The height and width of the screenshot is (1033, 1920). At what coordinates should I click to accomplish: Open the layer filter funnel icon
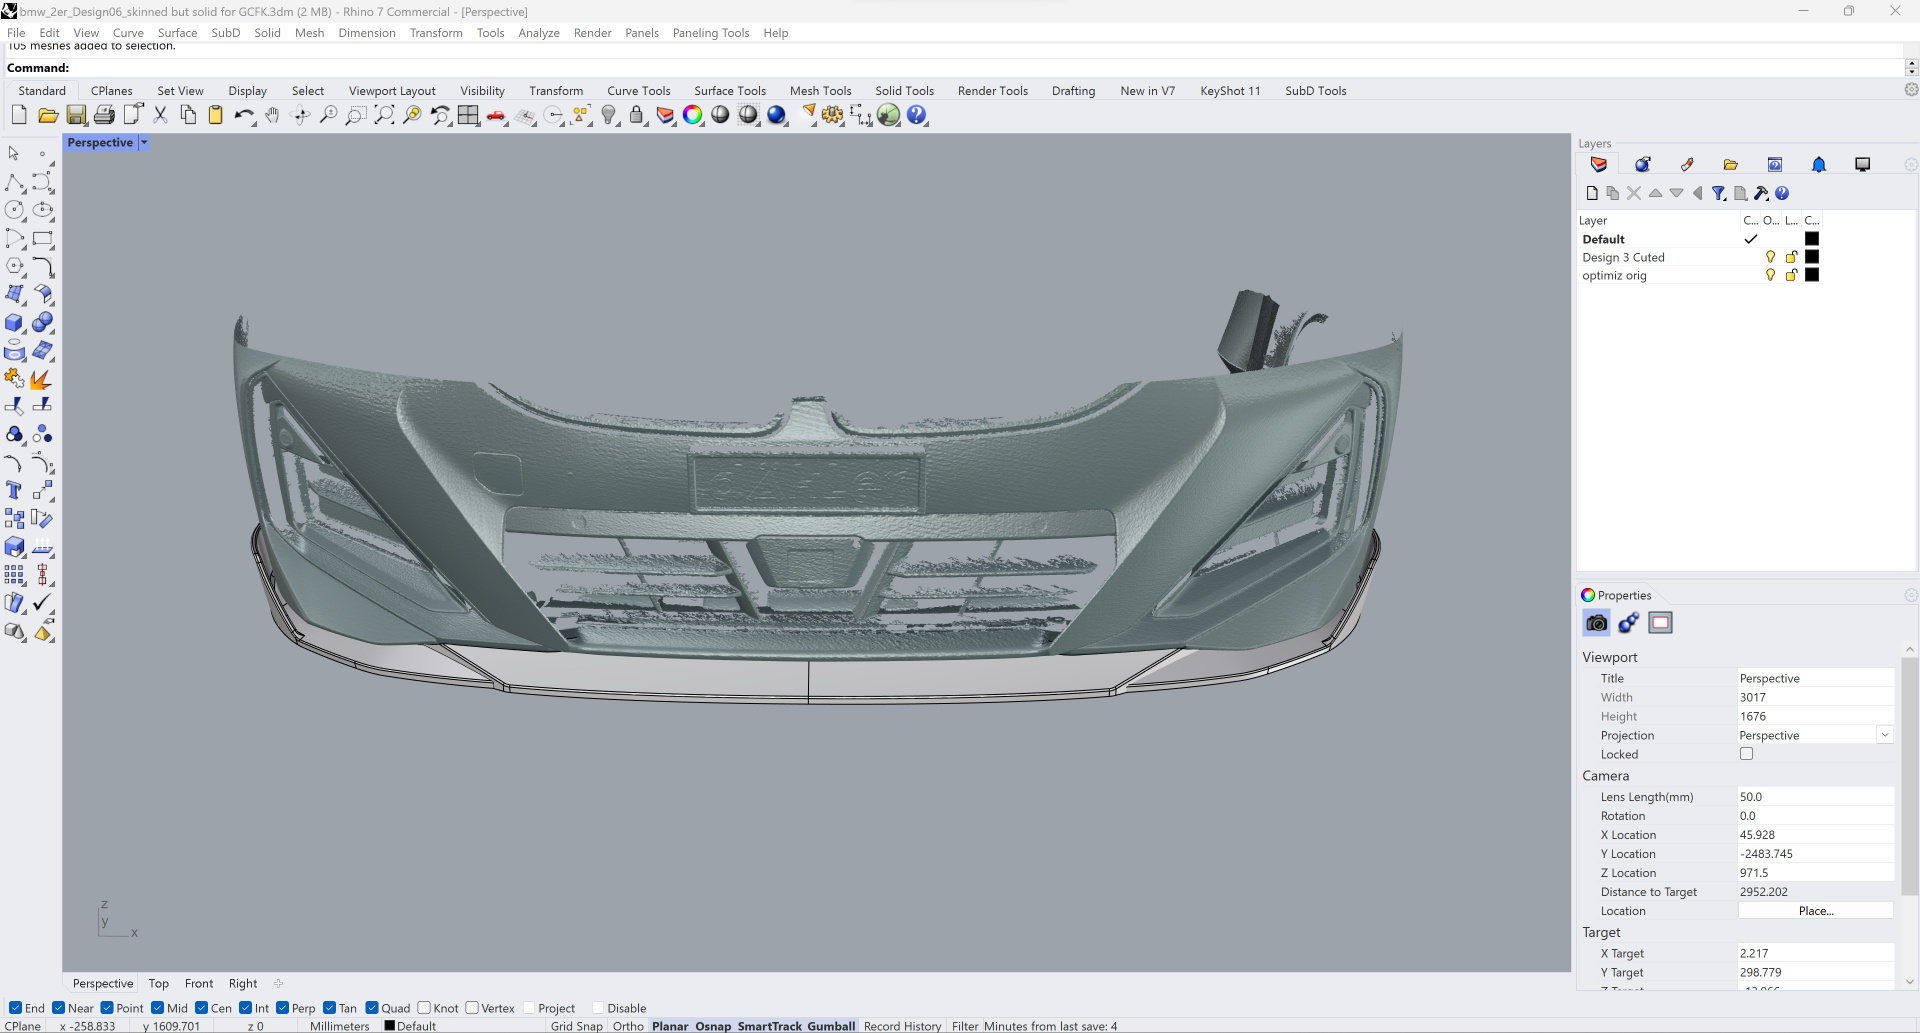click(x=1718, y=193)
